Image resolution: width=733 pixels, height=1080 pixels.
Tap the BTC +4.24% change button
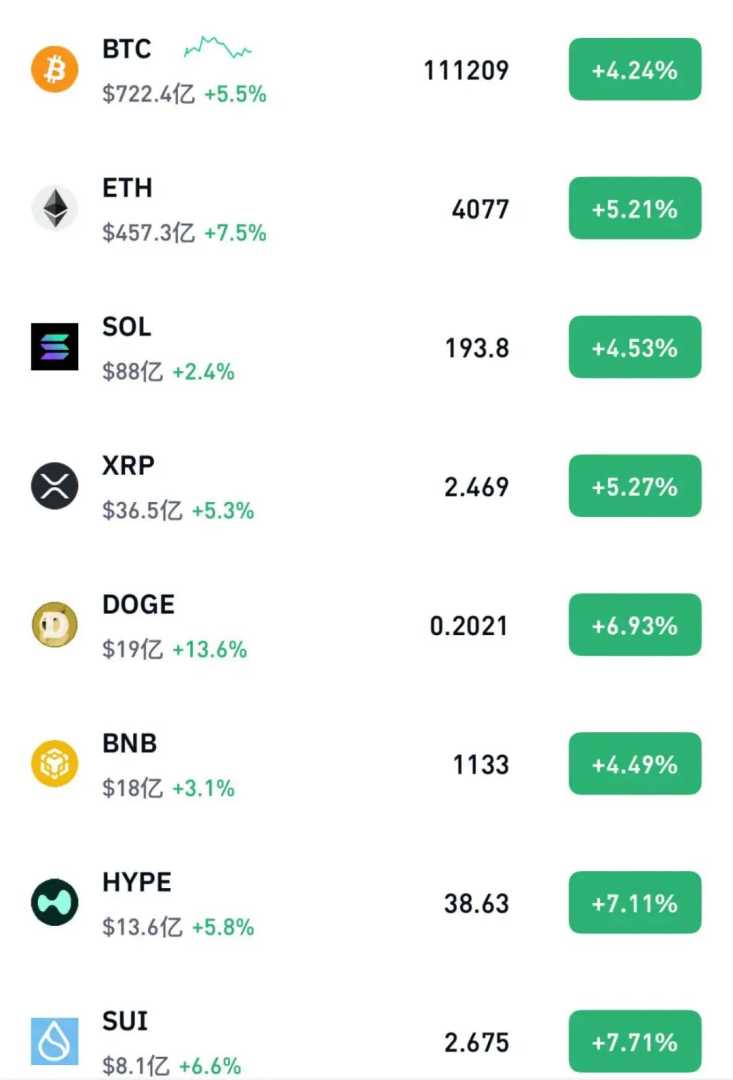(635, 70)
